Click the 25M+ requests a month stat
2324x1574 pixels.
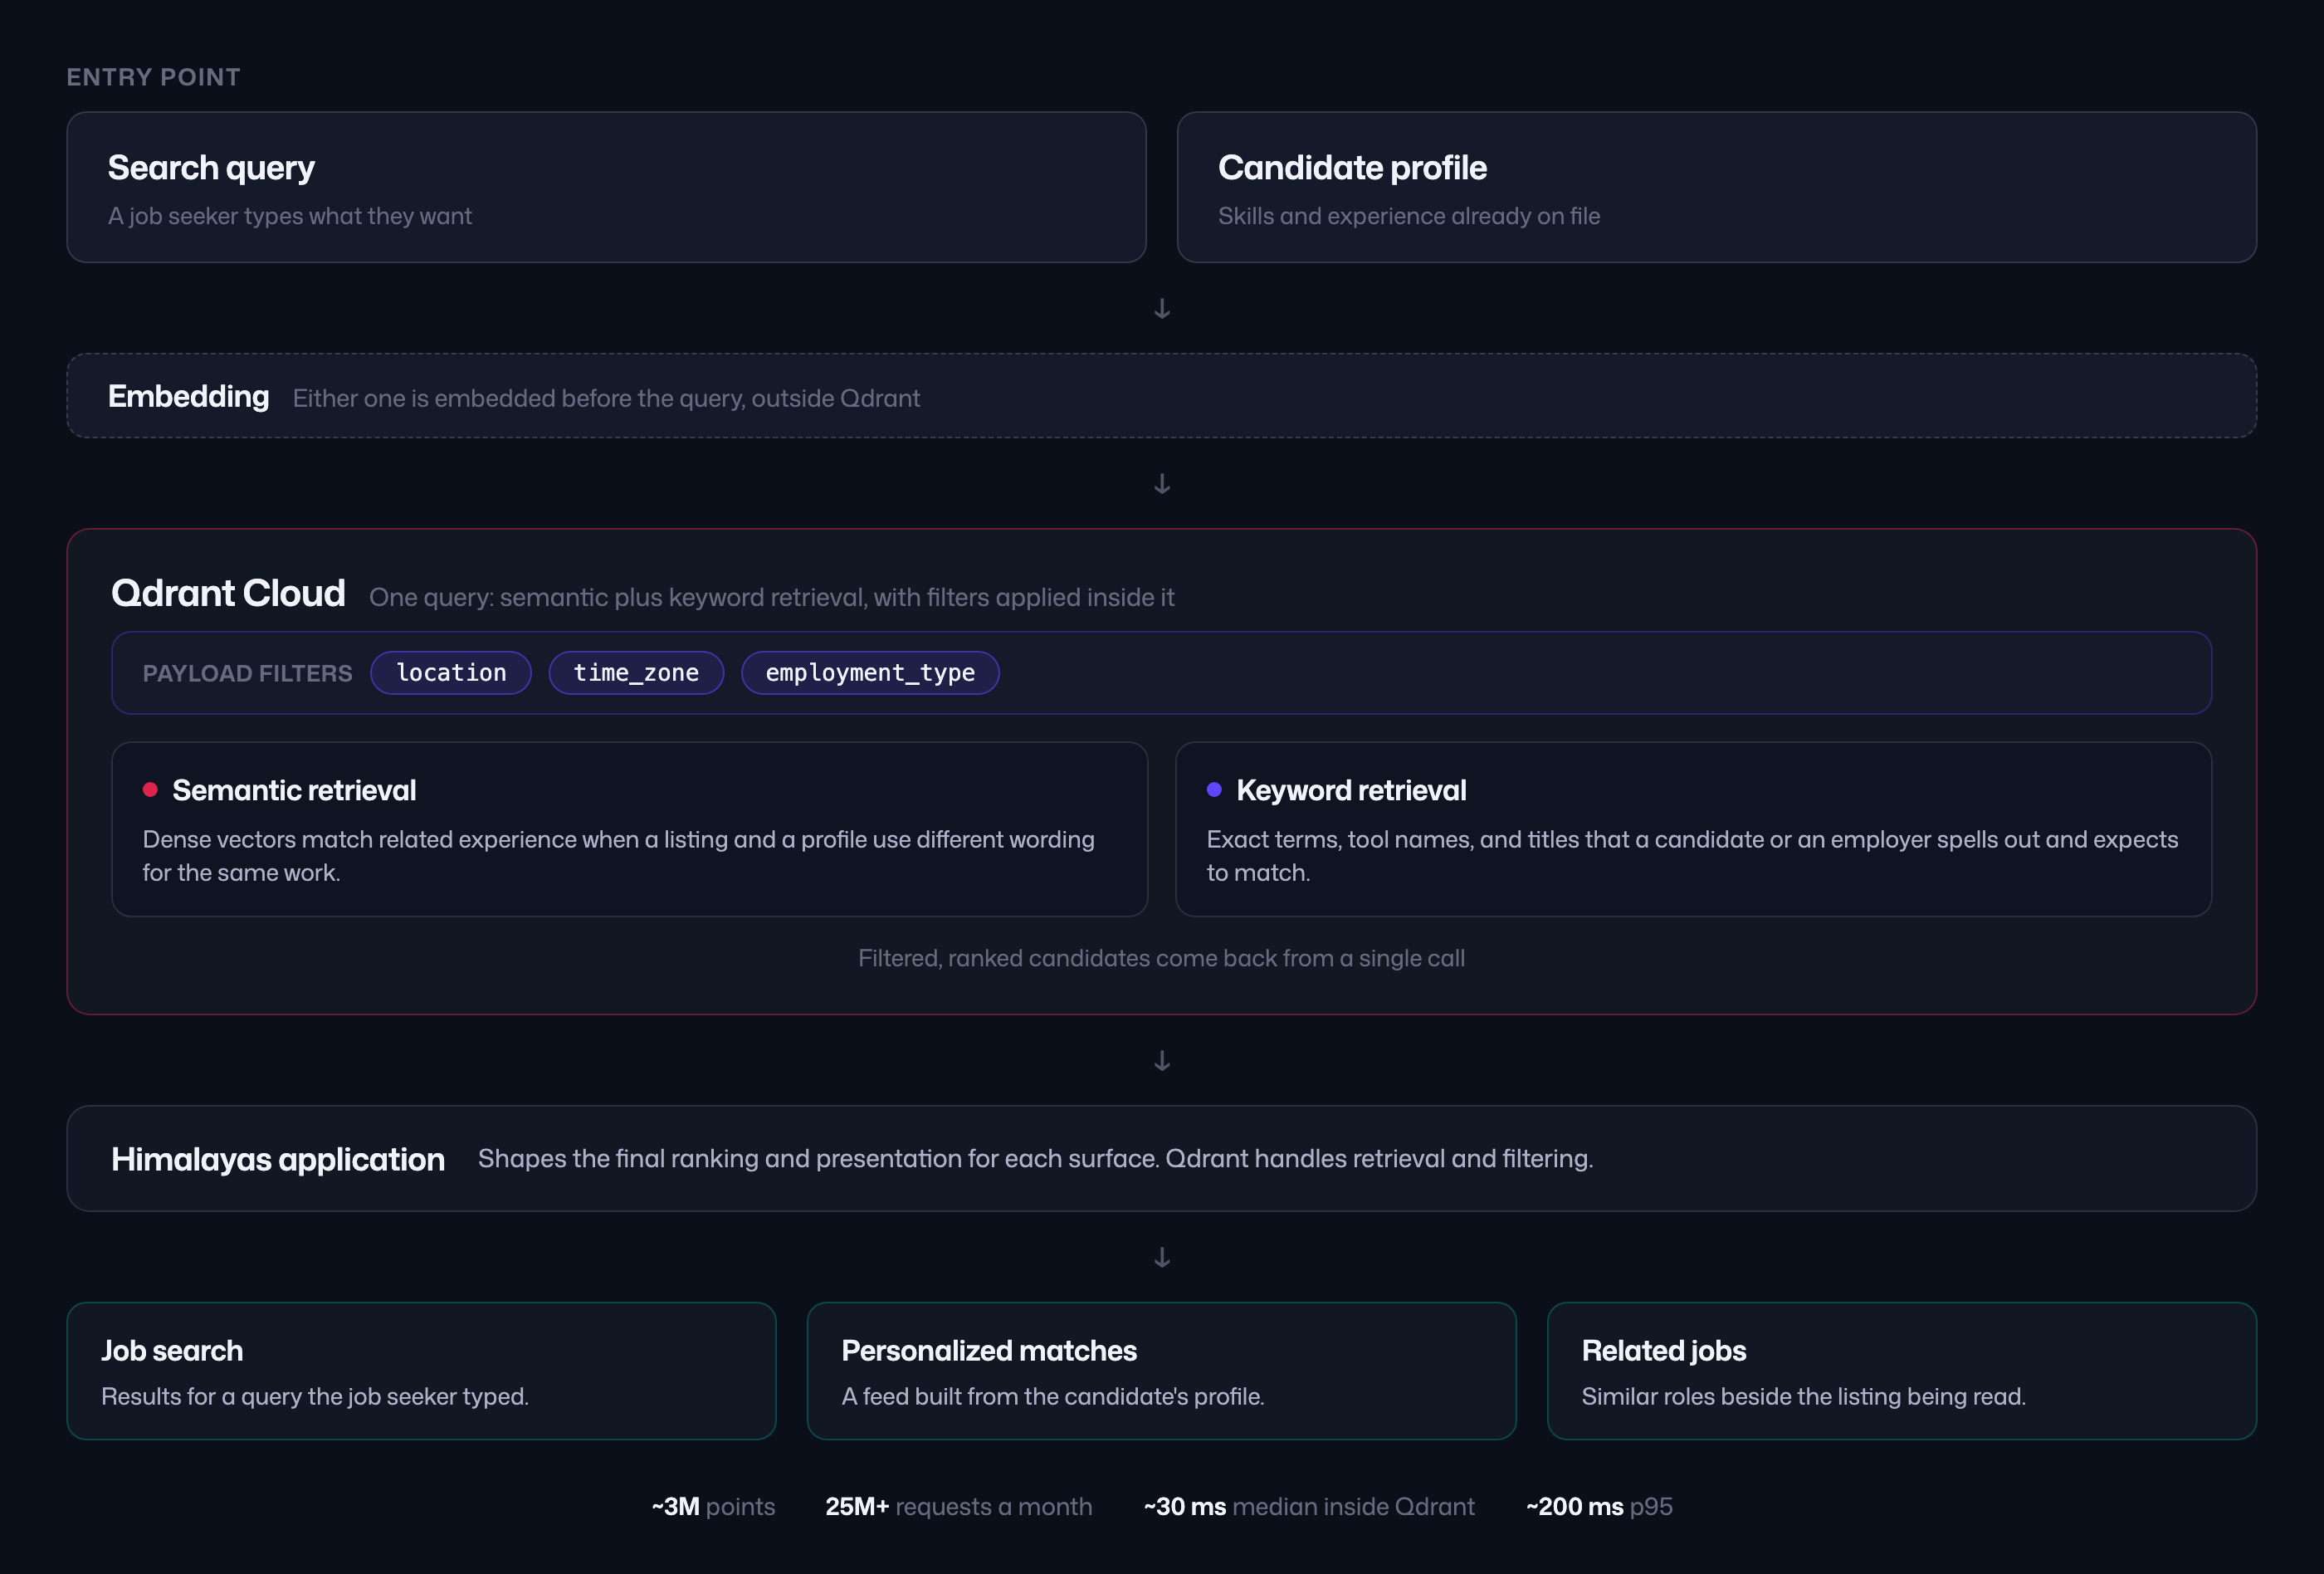click(x=958, y=1507)
